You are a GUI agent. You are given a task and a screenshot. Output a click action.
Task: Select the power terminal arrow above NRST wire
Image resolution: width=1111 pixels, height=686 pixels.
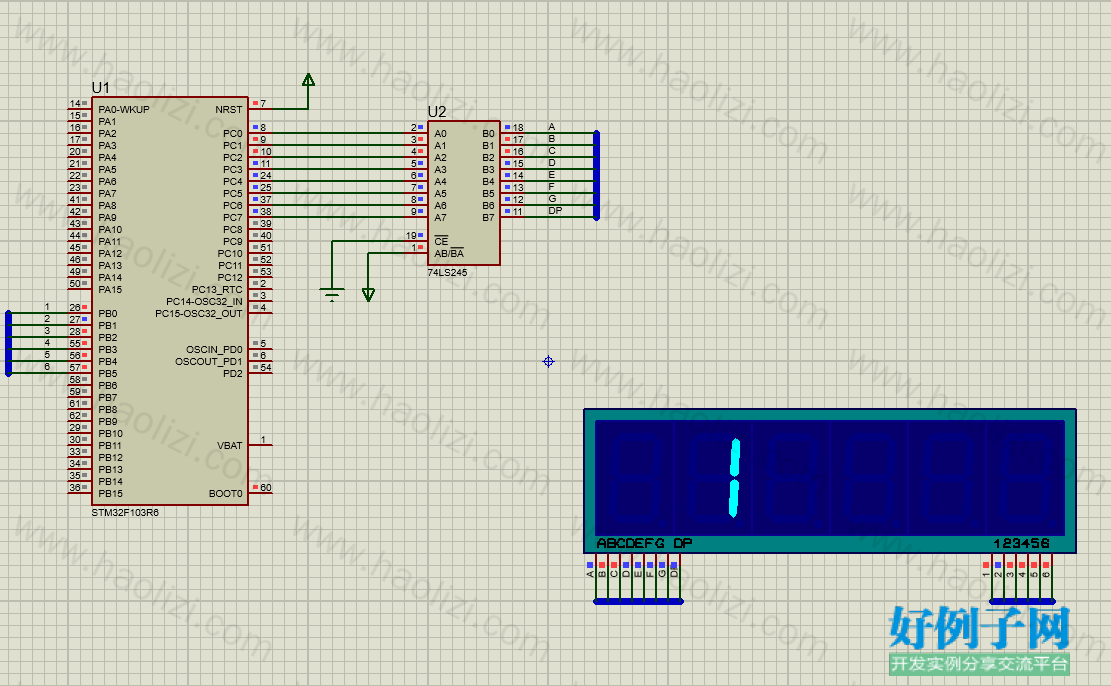tap(308, 80)
